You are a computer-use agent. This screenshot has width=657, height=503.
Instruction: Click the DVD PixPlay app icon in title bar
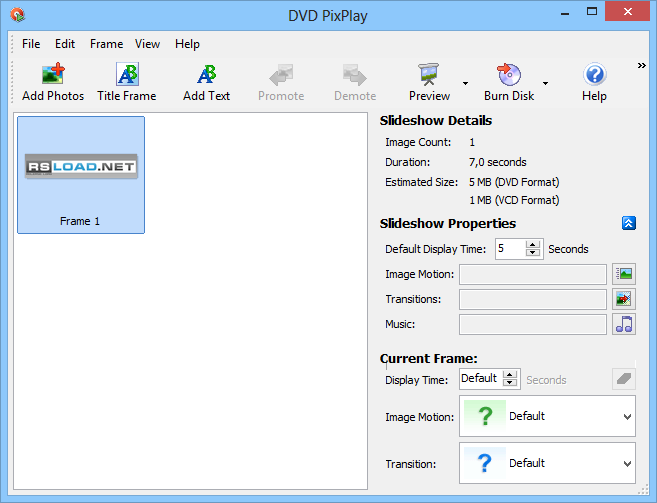pyautogui.click(x=18, y=15)
